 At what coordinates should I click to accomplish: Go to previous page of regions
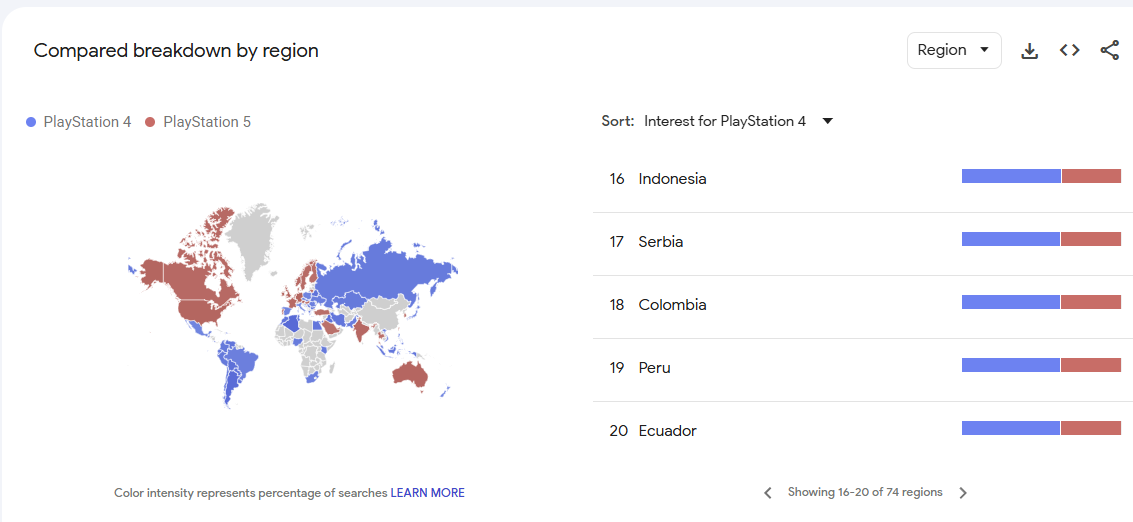[x=768, y=493]
